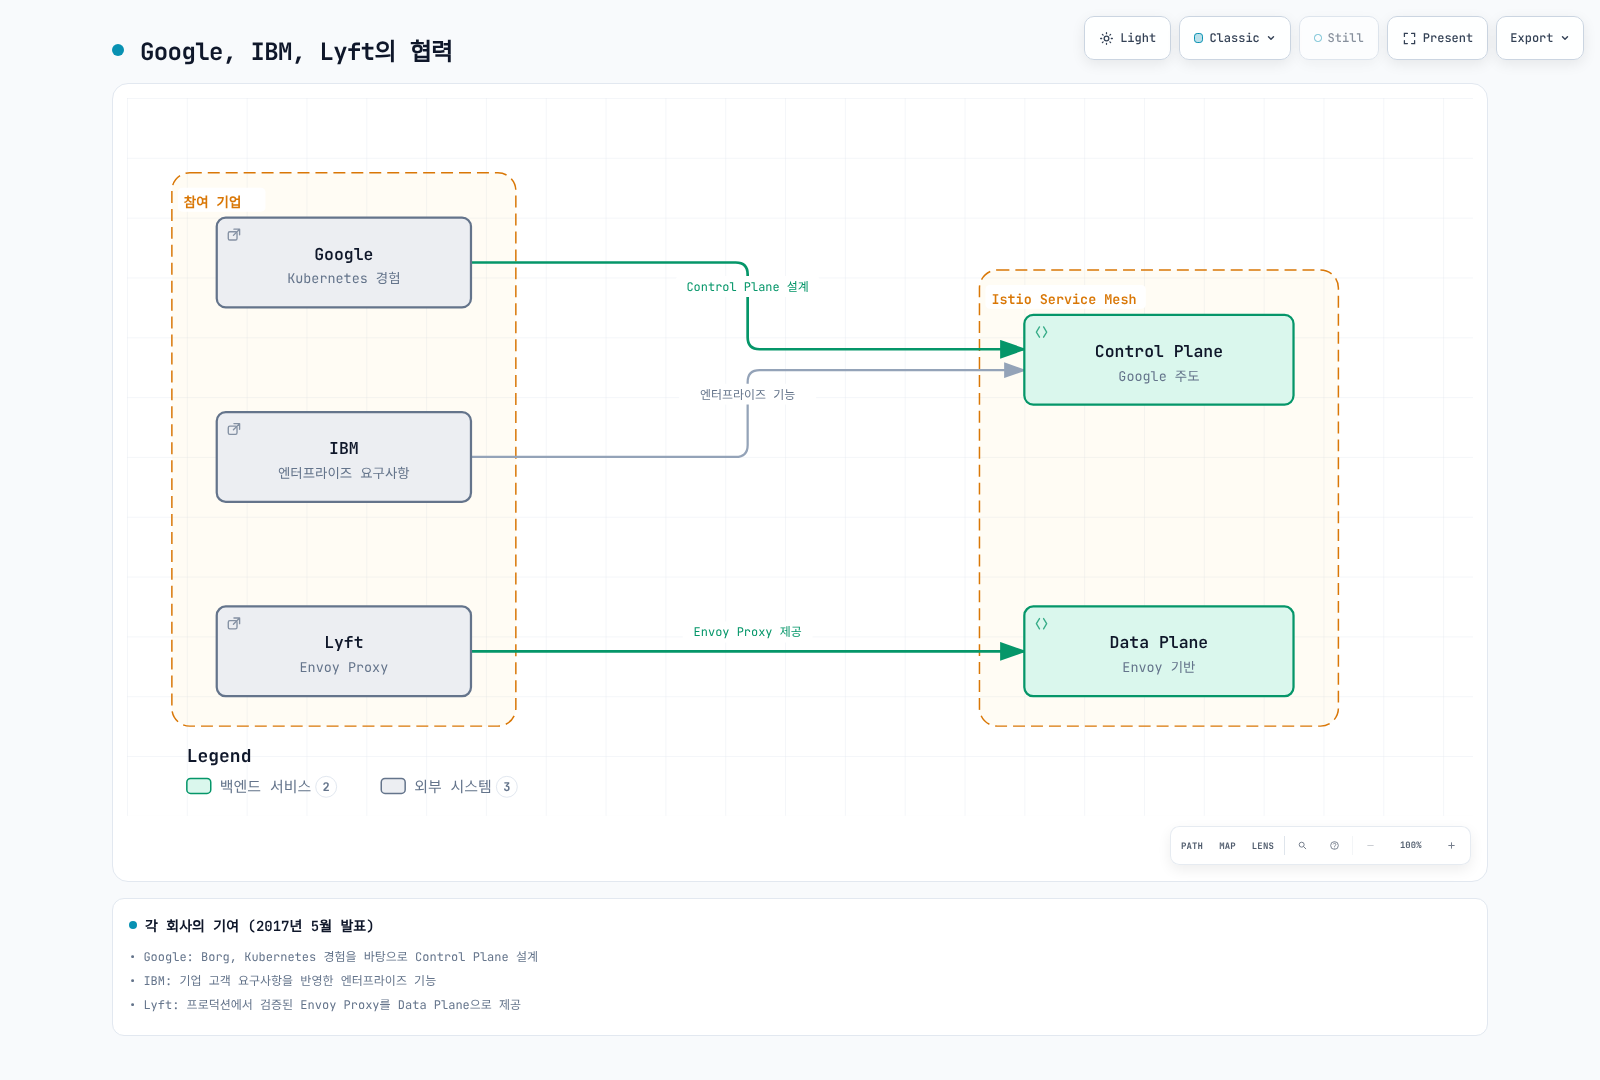The width and height of the screenshot is (1600, 1080).
Task: Click the 'Control Plane 설계' edge label
Action: [747, 287]
